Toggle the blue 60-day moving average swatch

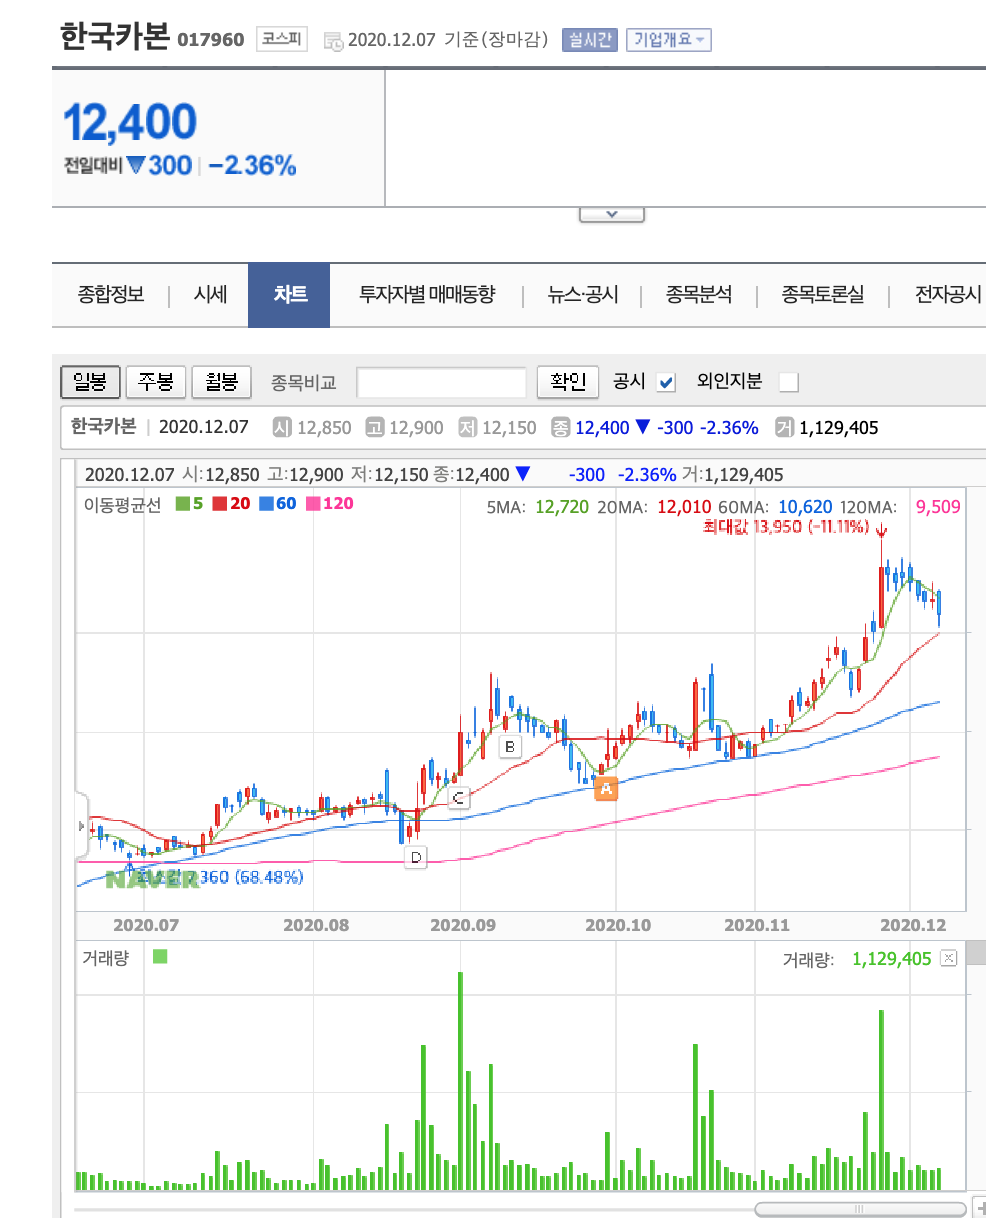tap(265, 504)
